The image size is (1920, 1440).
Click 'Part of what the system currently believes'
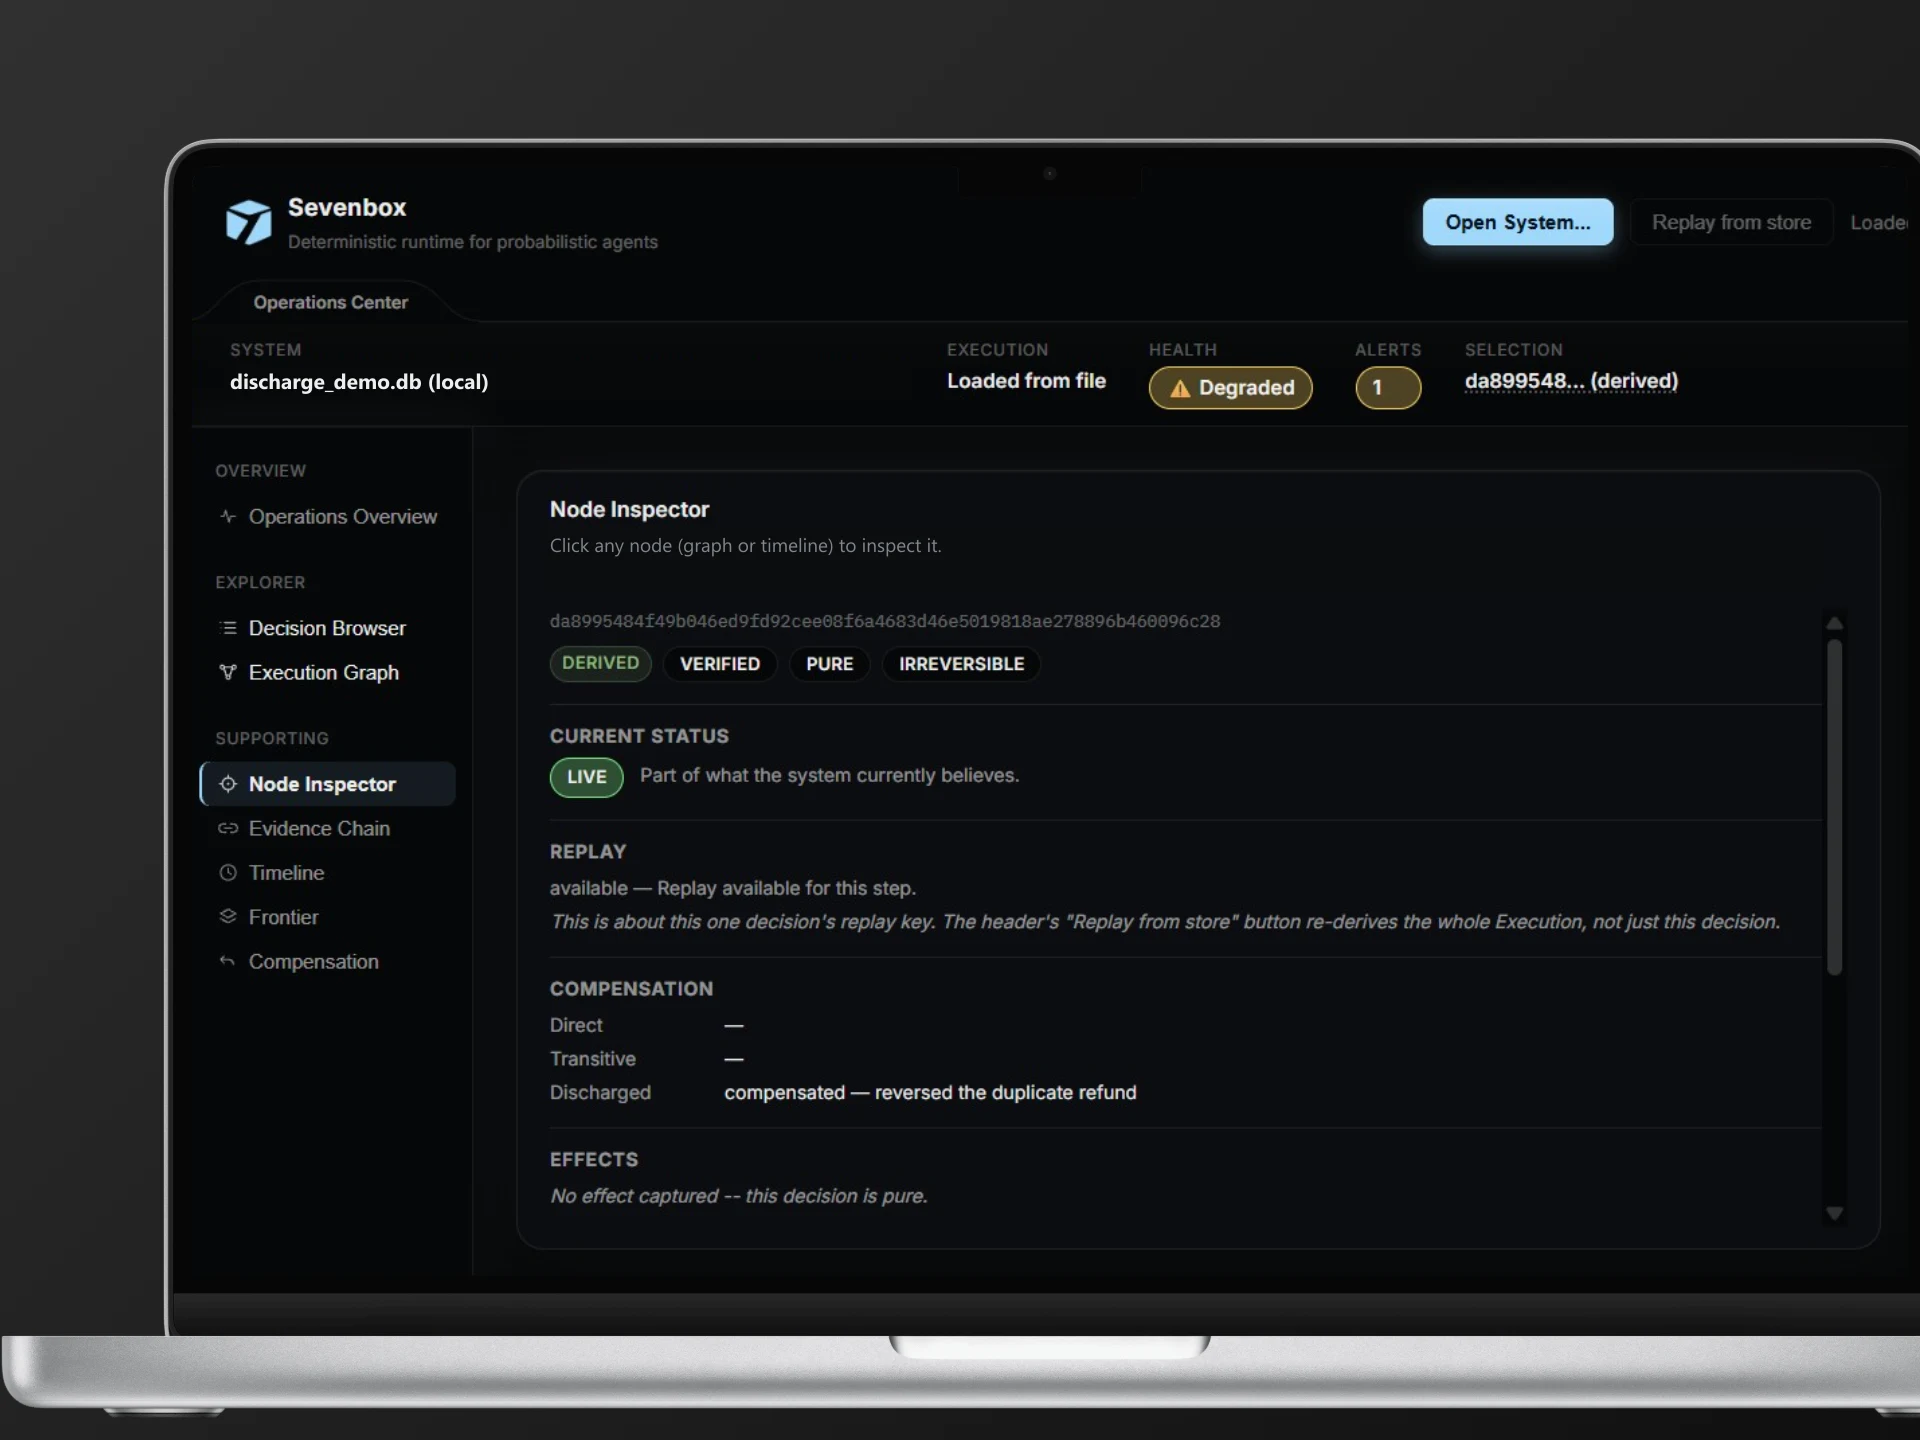coord(829,776)
